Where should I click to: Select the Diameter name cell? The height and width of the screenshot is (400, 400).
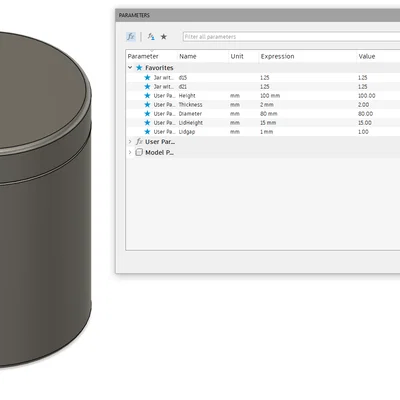[190, 114]
